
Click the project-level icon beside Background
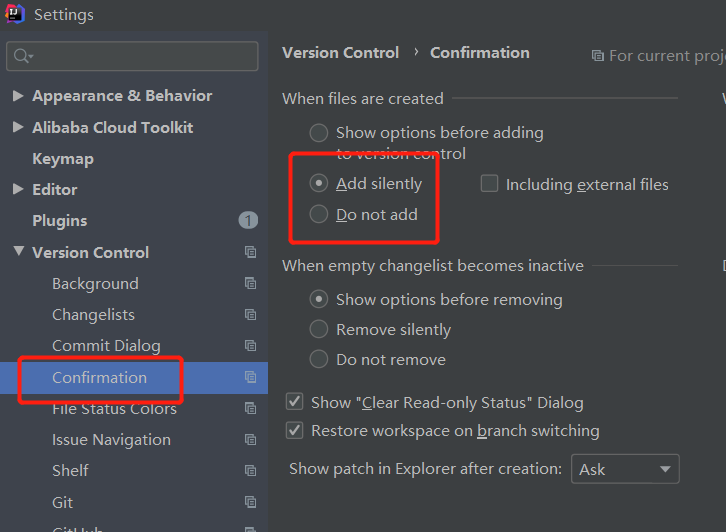[x=250, y=283]
